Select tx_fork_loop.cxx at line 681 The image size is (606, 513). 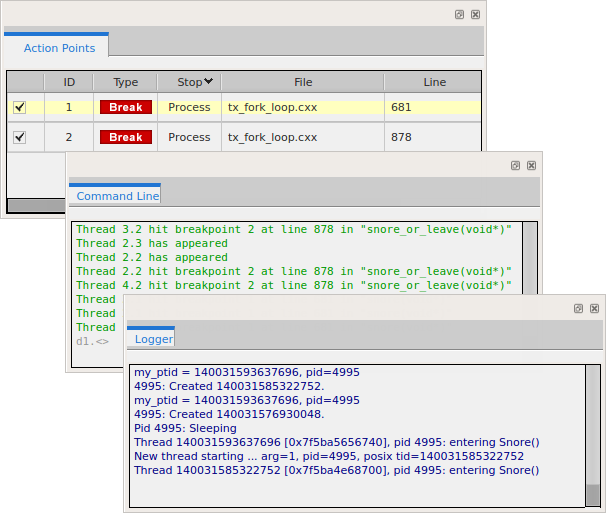click(x=272, y=107)
